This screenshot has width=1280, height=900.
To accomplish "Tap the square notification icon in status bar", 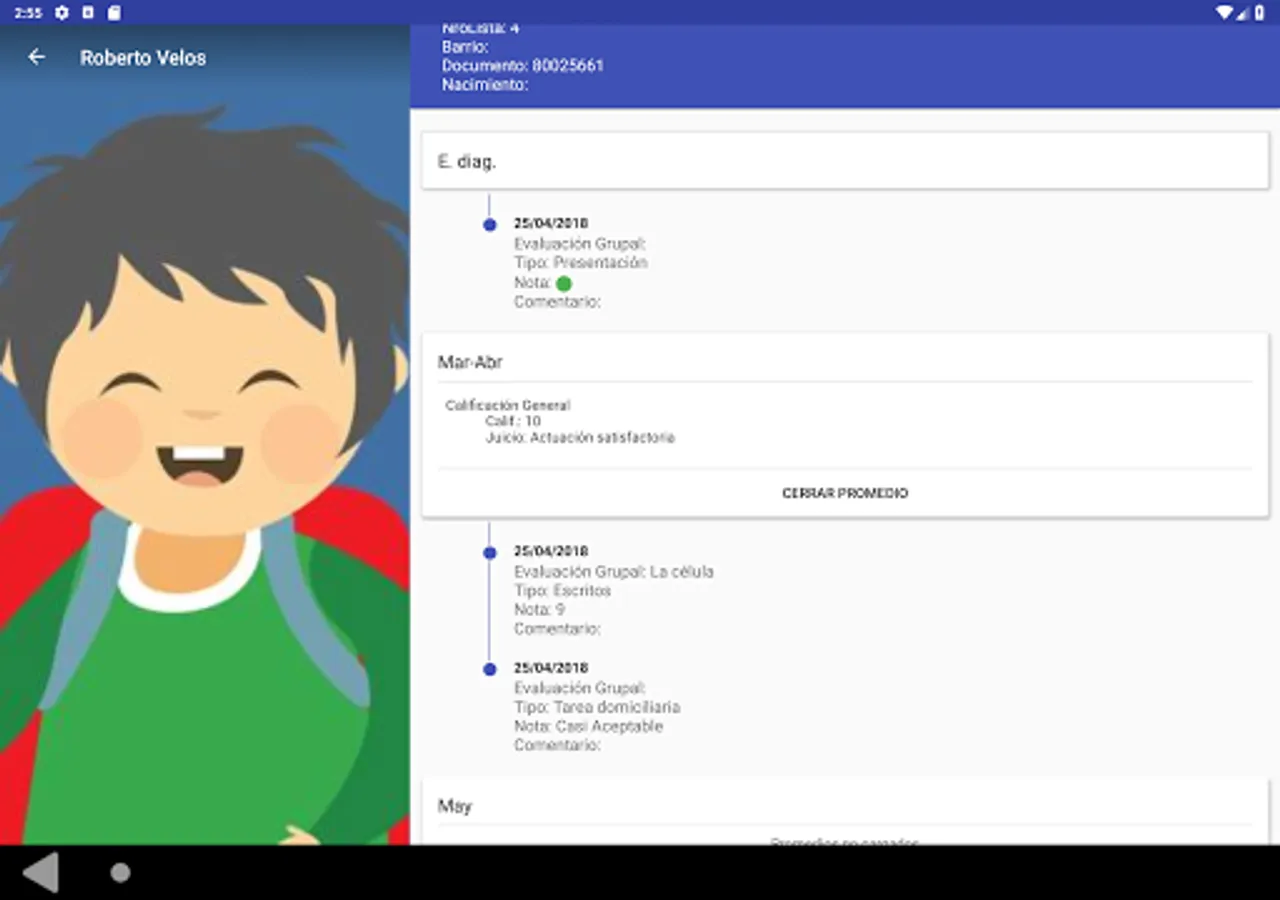I will 88,12.
